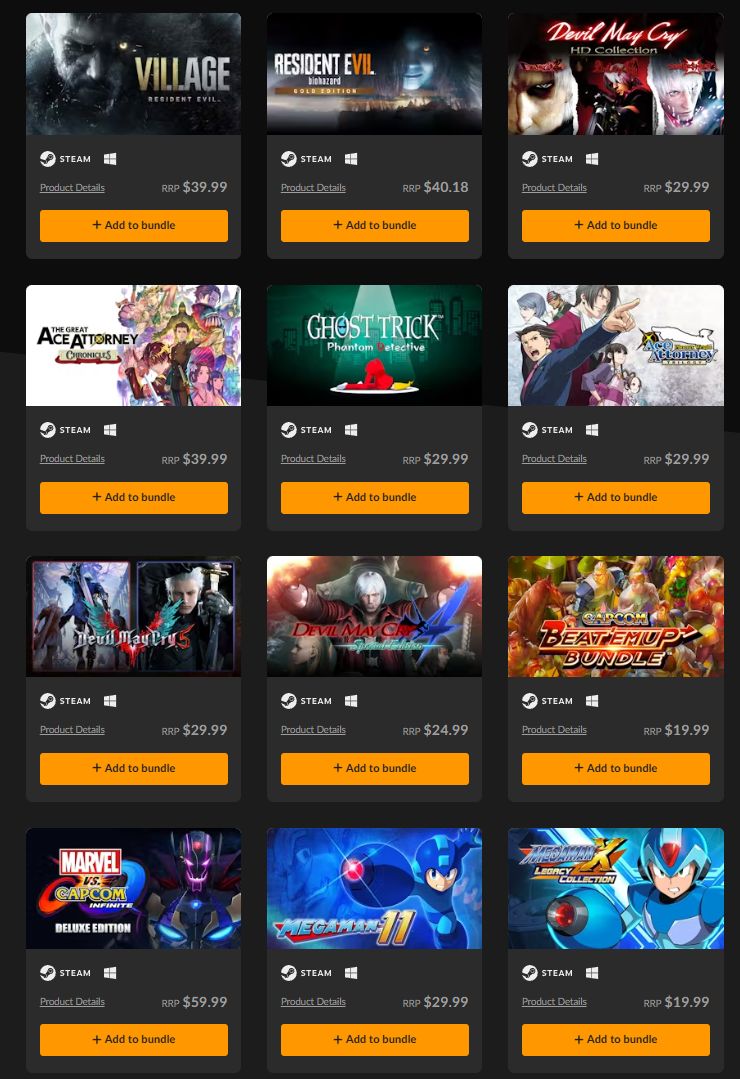Click Steam icon on Devil May Cry HD Collection card
The width and height of the screenshot is (740, 1079).
[529, 159]
